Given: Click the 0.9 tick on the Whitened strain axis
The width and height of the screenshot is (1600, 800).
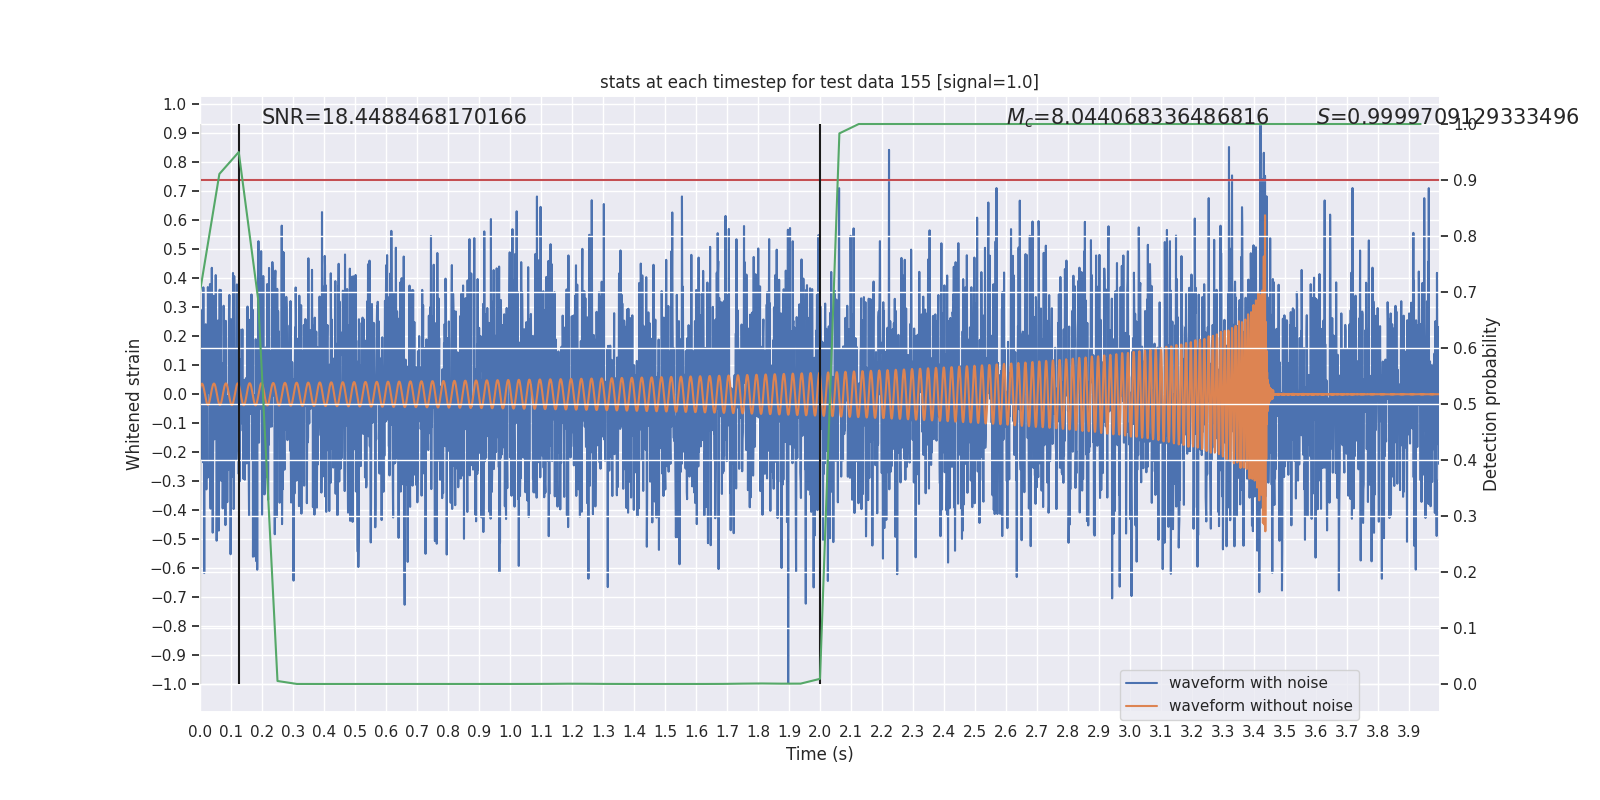Looking at the screenshot, I should [175, 133].
